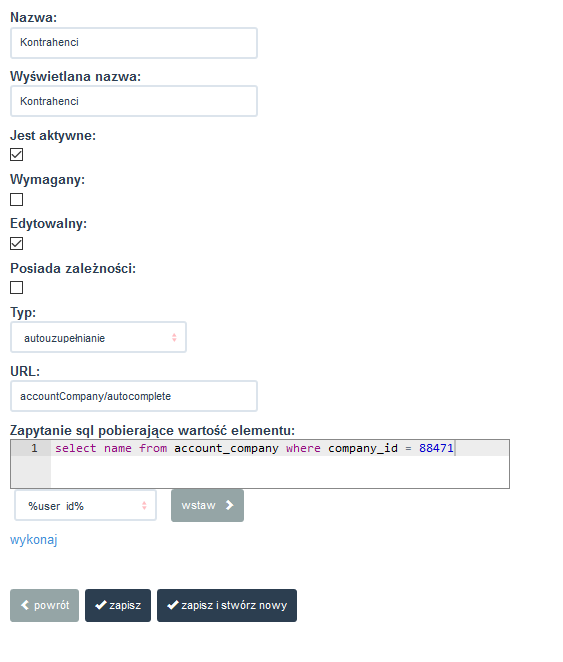The height and width of the screenshot is (662, 563).
Task: Click the zapisz i stwórz nowy button
Action: click(x=227, y=605)
